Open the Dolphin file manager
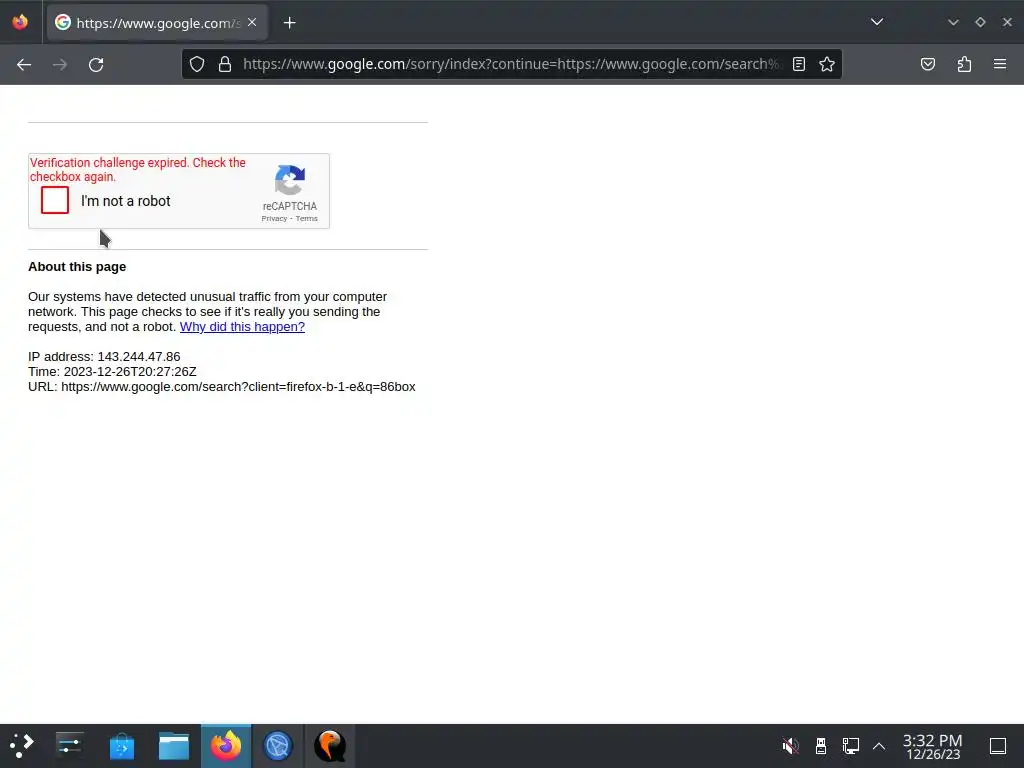Viewport: 1024px width, 768px height. click(x=174, y=746)
